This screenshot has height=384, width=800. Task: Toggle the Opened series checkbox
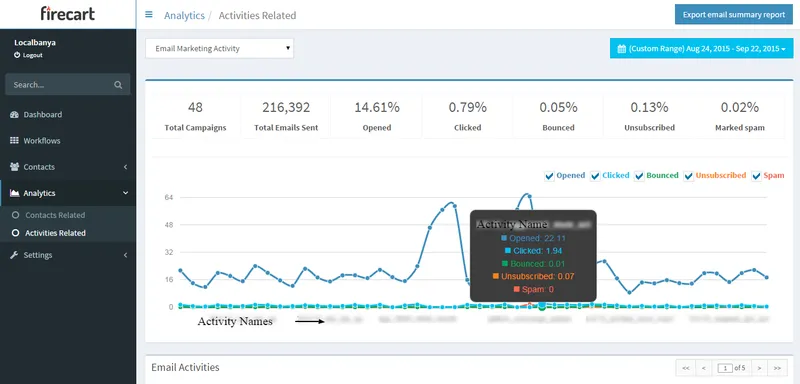[x=549, y=176]
